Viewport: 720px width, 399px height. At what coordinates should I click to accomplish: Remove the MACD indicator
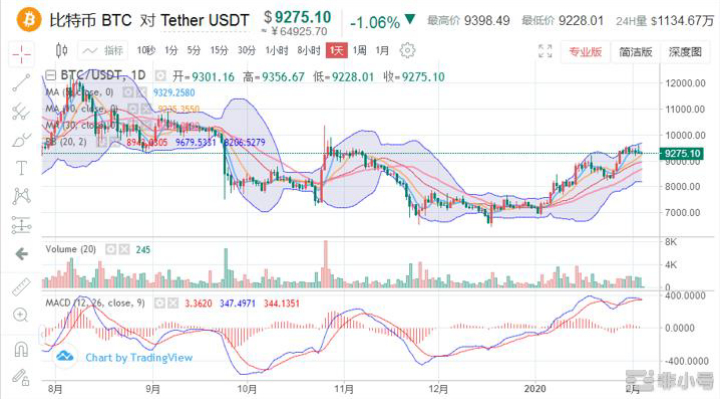pyautogui.click(x=173, y=303)
